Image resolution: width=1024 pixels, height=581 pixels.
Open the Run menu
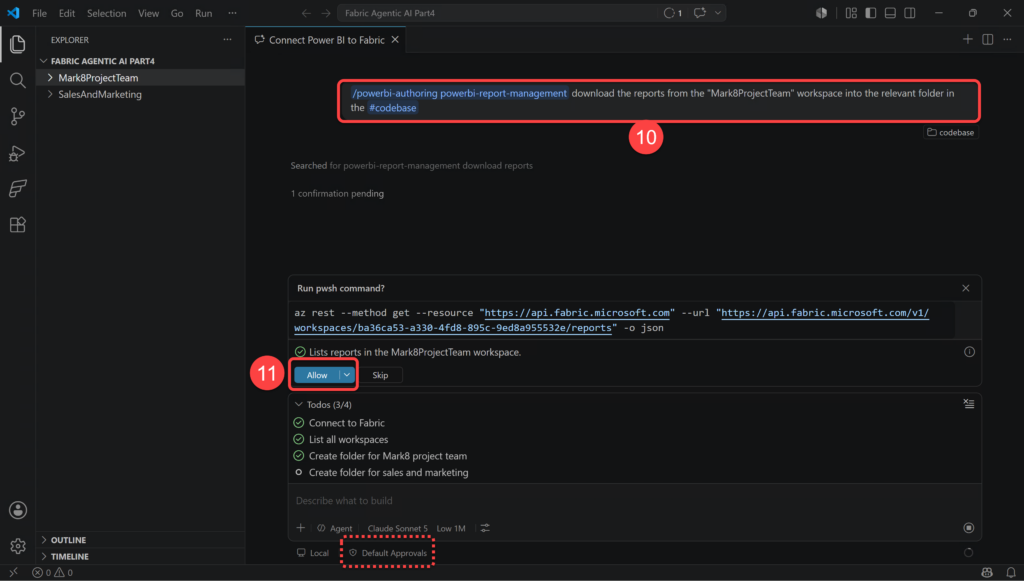click(x=204, y=13)
